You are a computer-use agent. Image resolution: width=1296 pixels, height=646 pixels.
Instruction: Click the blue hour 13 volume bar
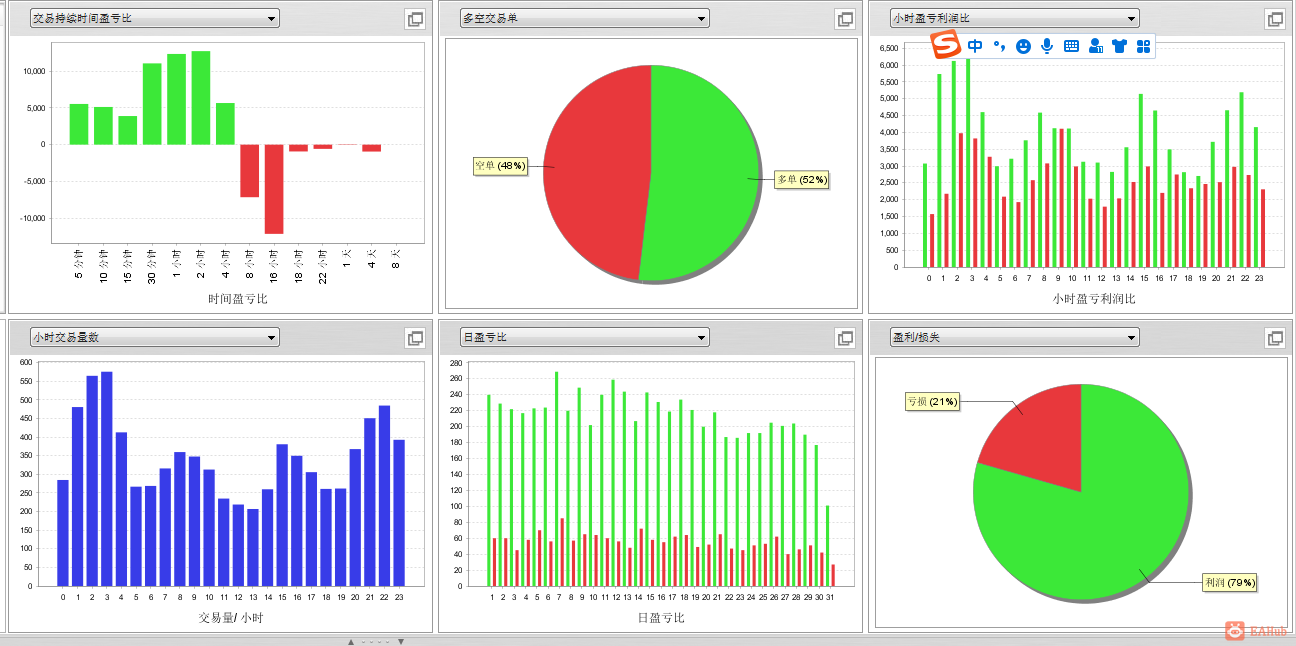(x=253, y=548)
